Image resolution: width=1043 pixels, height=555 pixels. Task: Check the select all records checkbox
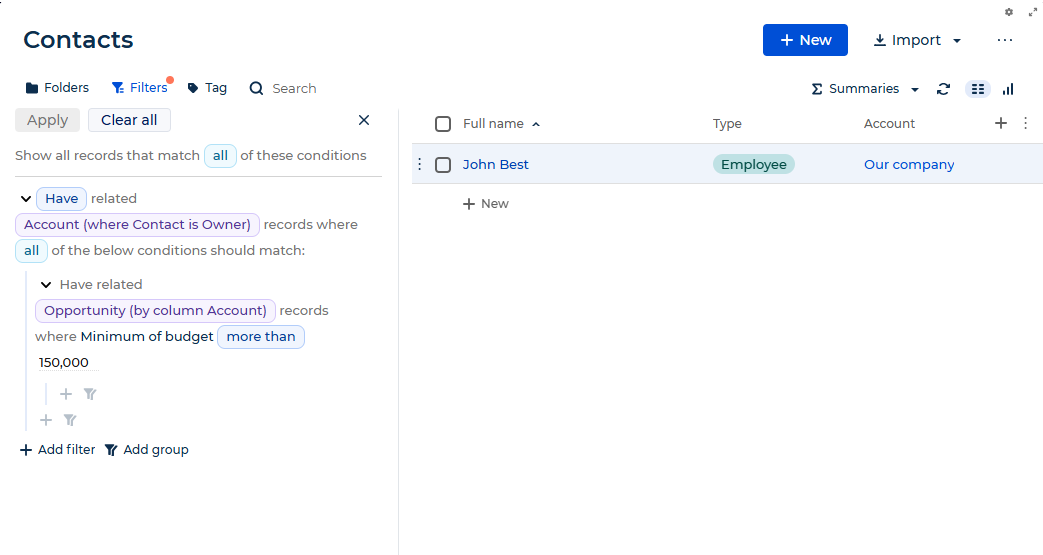(443, 124)
